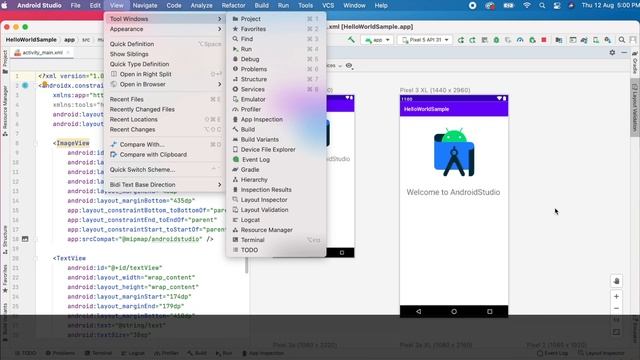Select Find in Tool Windows submenu
Viewport: 640px width, 360px height.
tap(276, 39)
